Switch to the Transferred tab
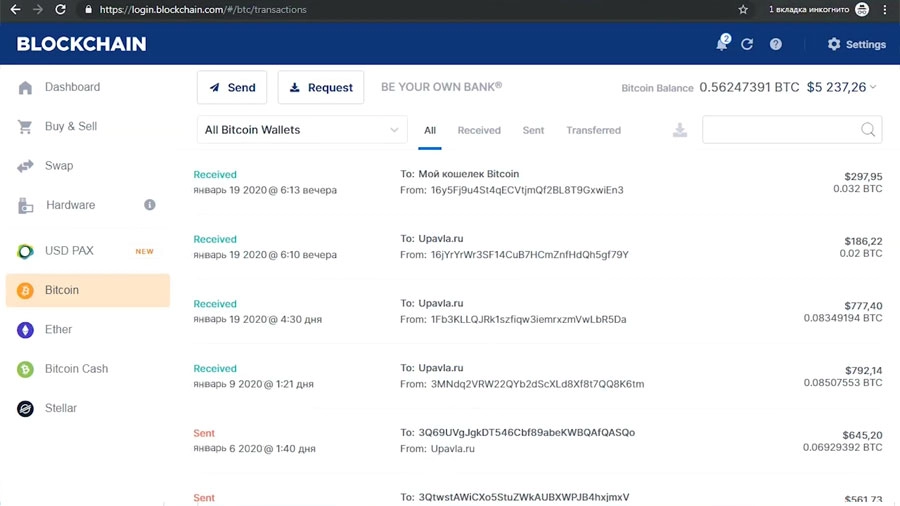The width and height of the screenshot is (900, 506). point(593,130)
